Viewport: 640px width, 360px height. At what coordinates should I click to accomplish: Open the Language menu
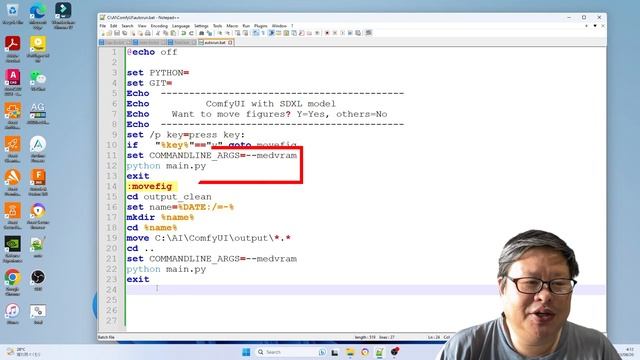[x=181, y=26]
